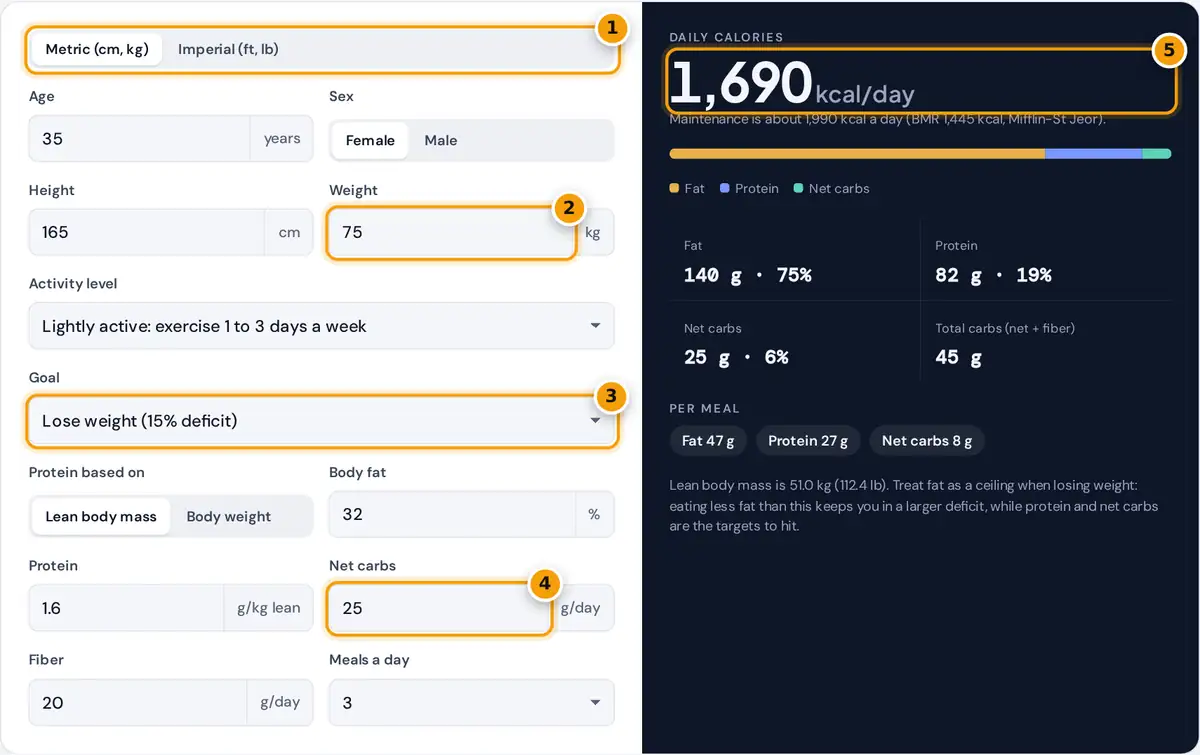Click the Height input field

tap(146, 232)
